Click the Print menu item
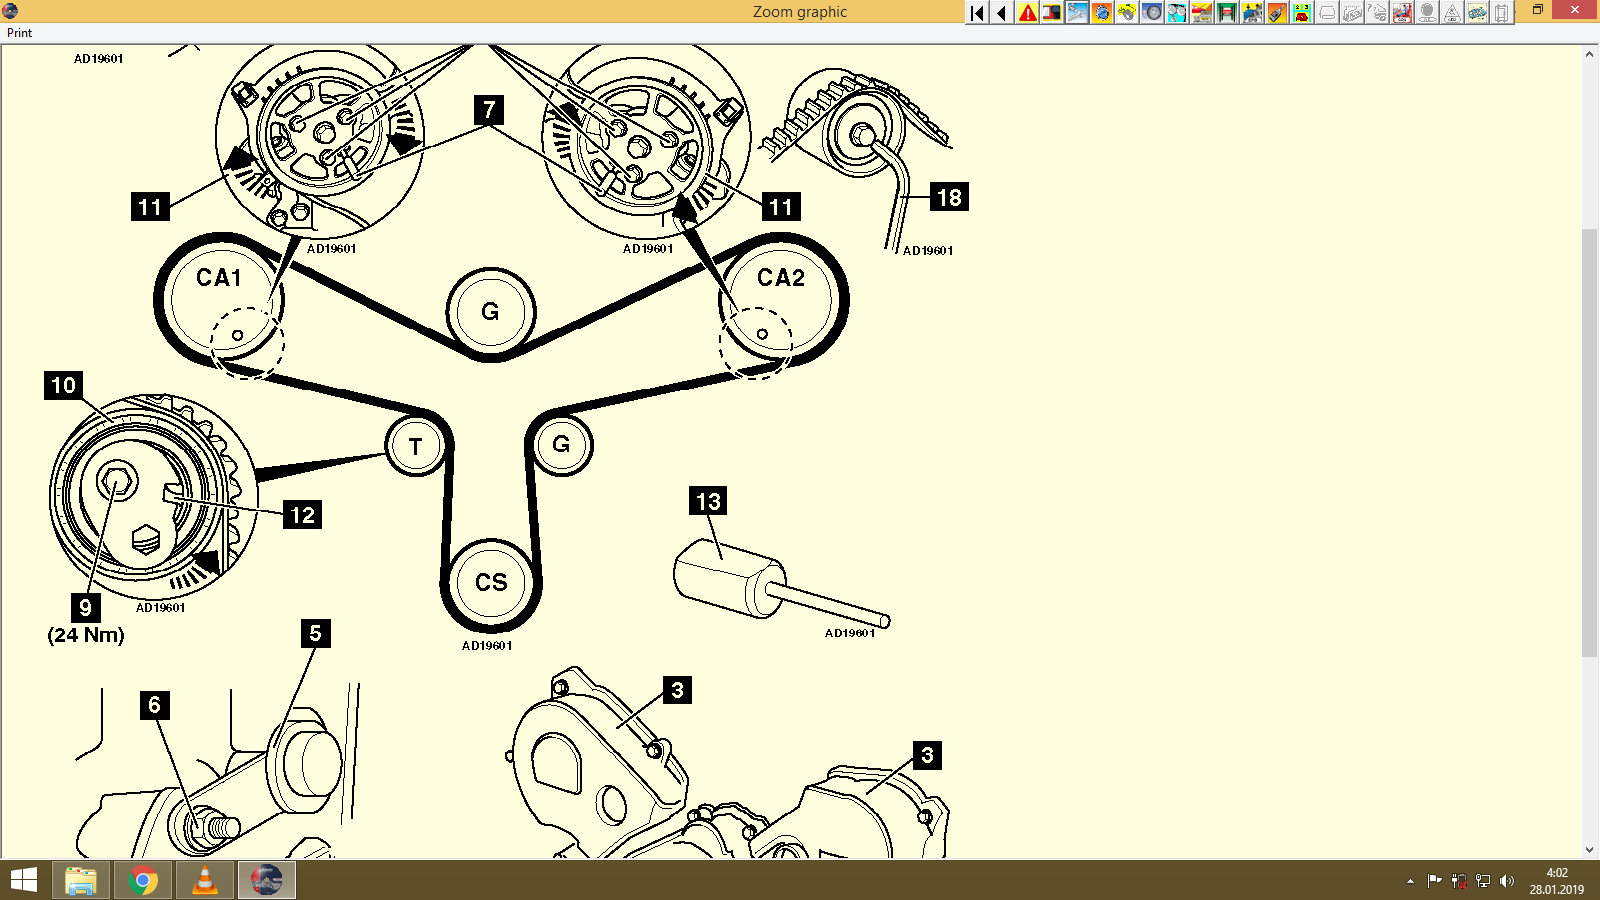Viewport: 1600px width, 900px height. pyautogui.click(x=18, y=32)
